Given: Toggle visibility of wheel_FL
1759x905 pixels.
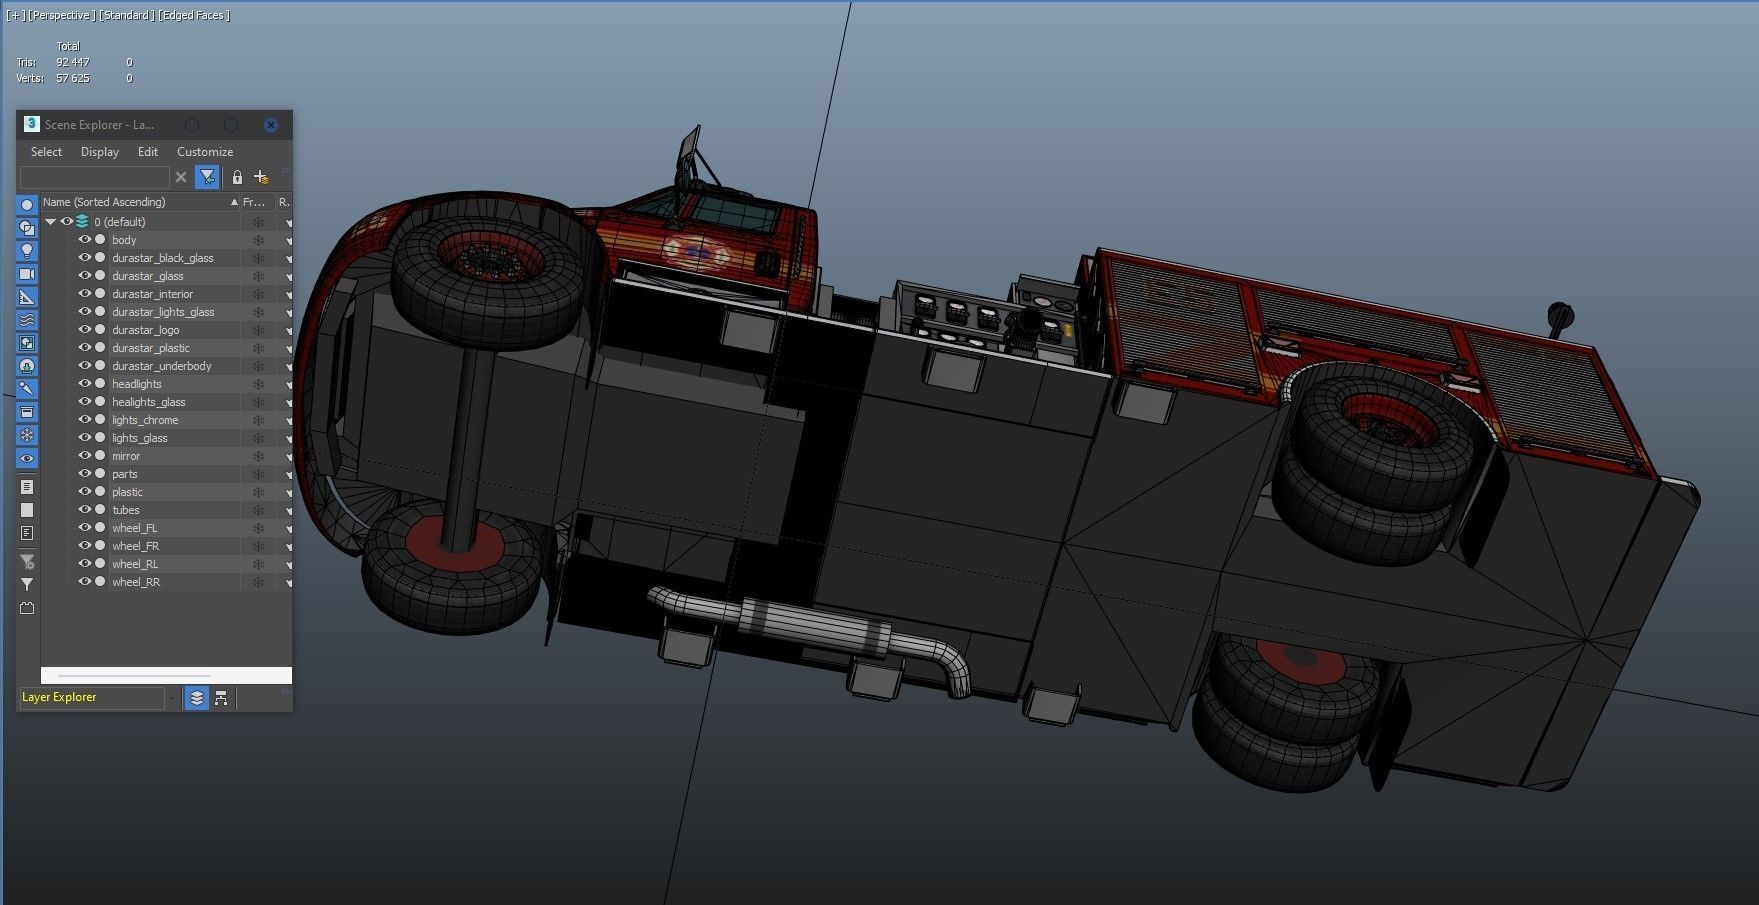Looking at the screenshot, I should click(85, 528).
